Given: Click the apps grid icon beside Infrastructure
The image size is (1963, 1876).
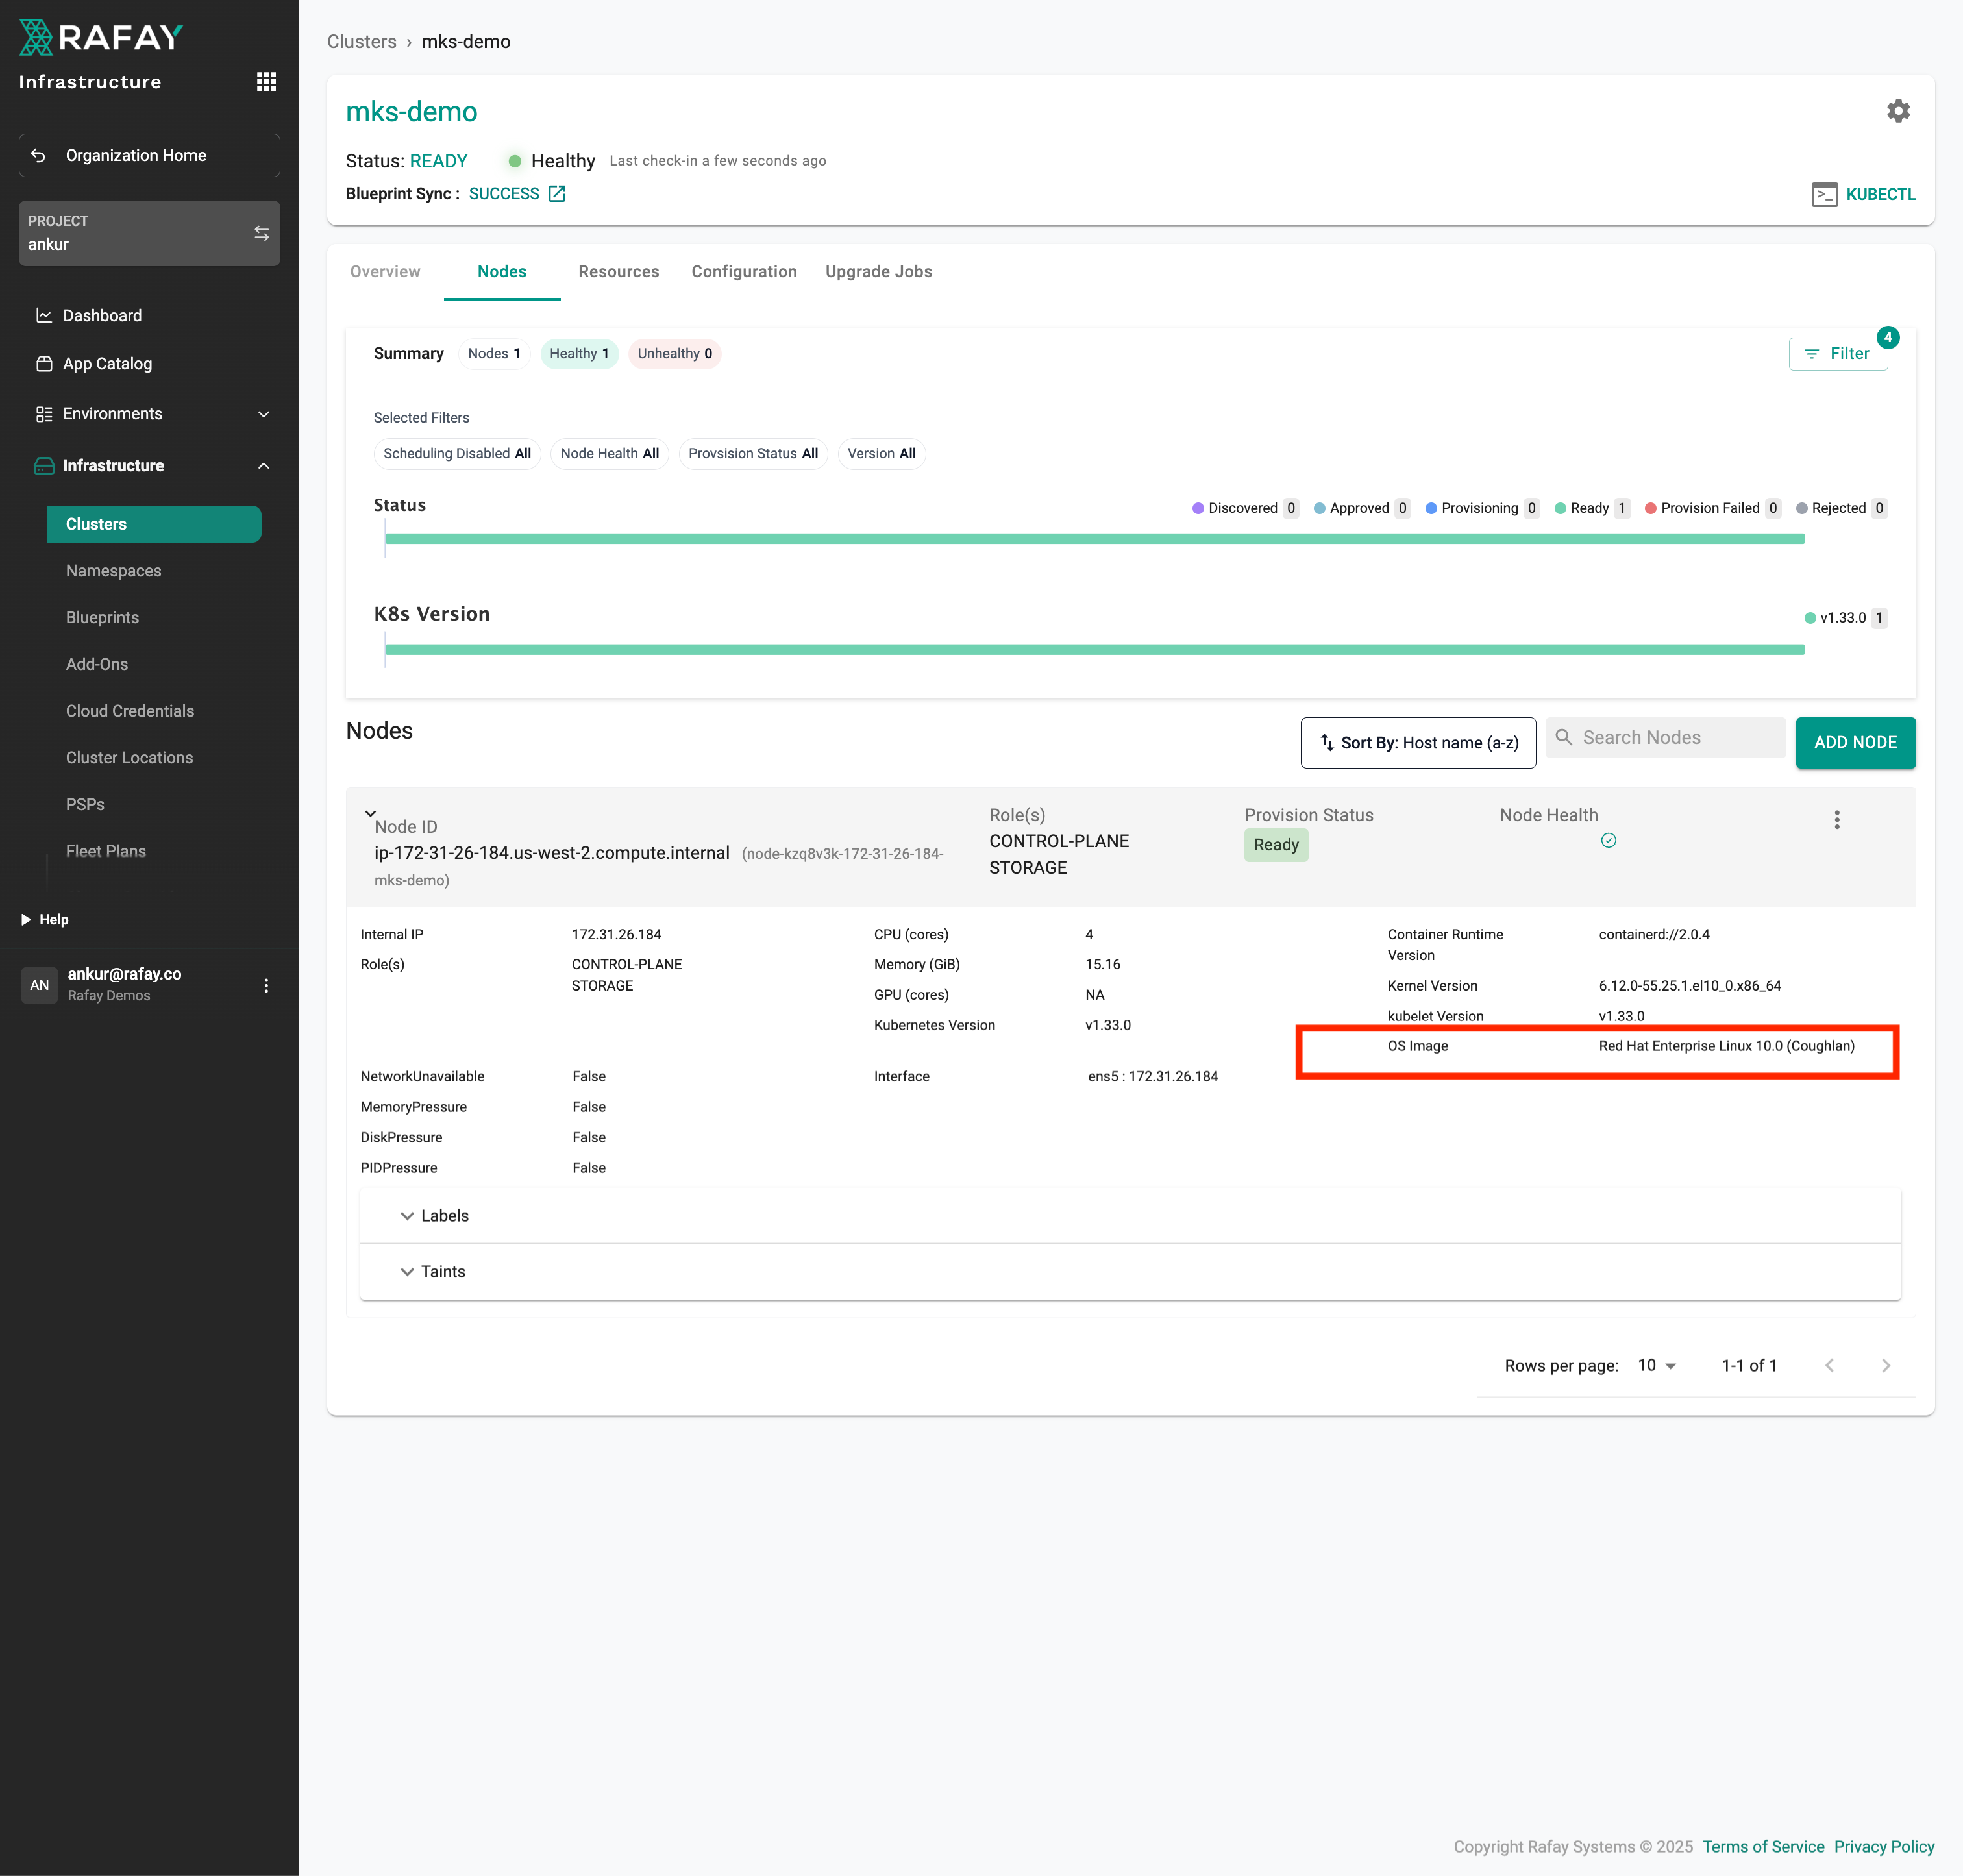Looking at the screenshot, I should tap(266, 82).
